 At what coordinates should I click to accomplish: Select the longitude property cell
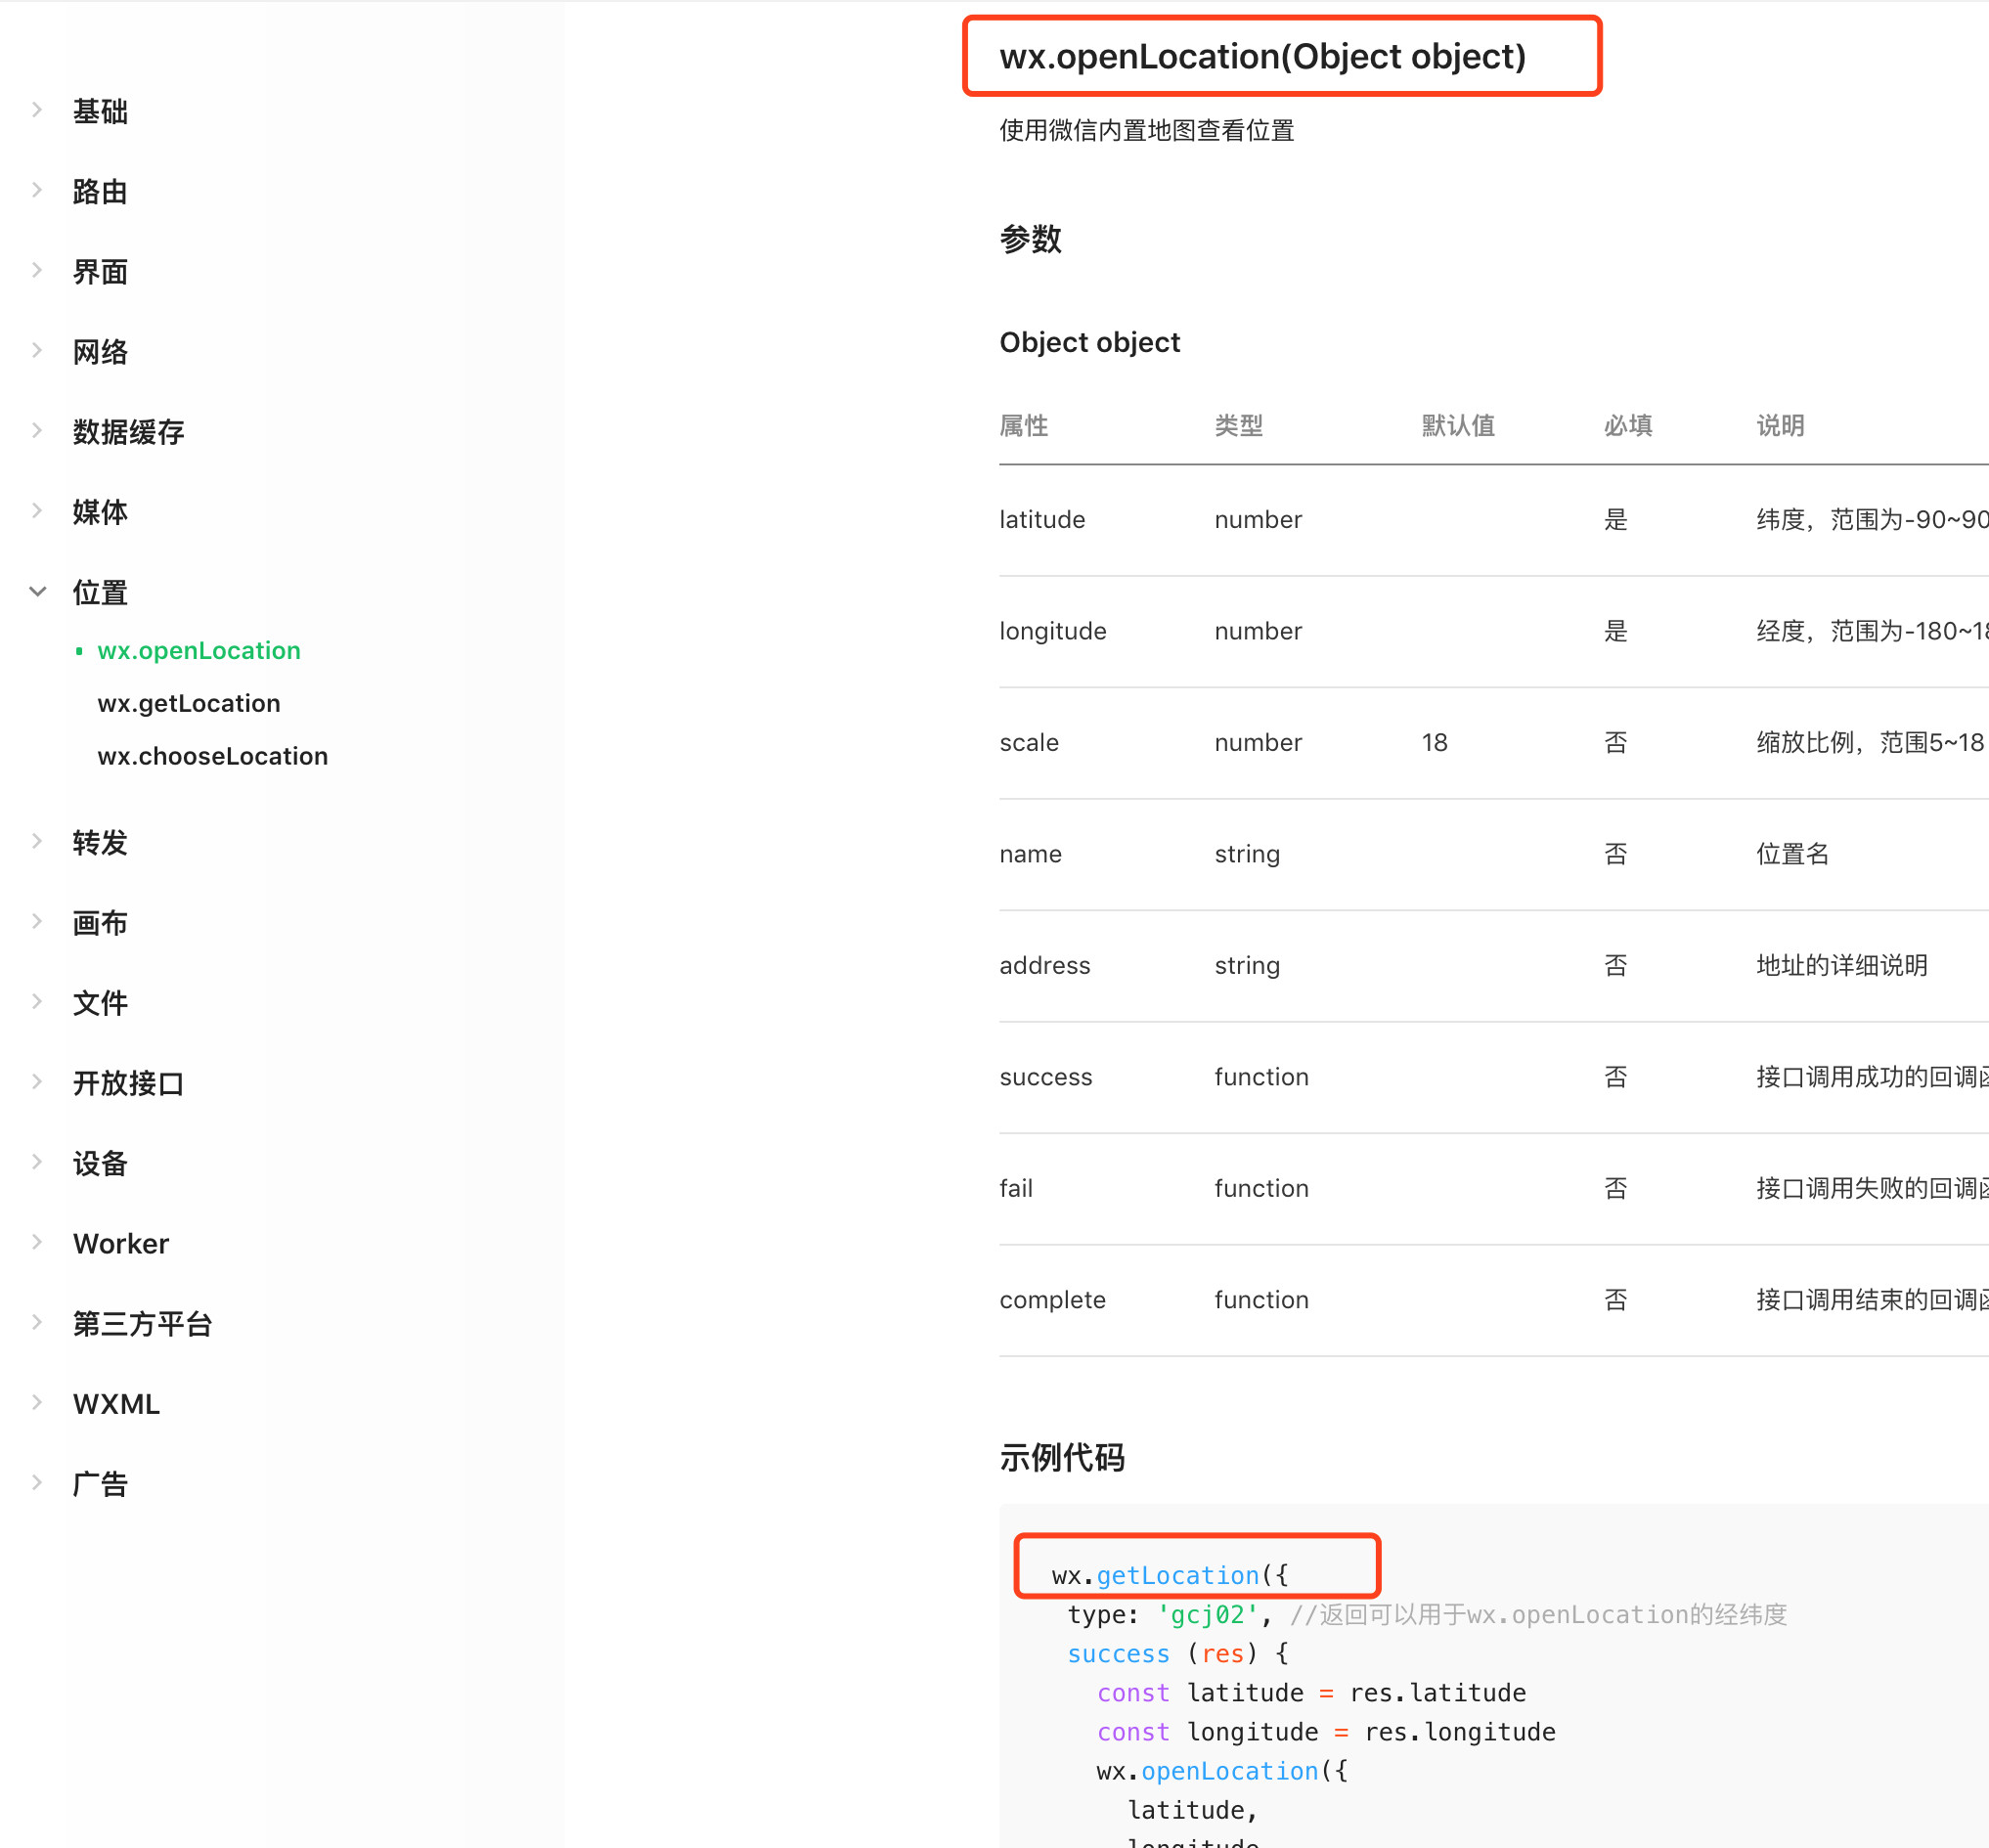click(x=1053, y=631)
